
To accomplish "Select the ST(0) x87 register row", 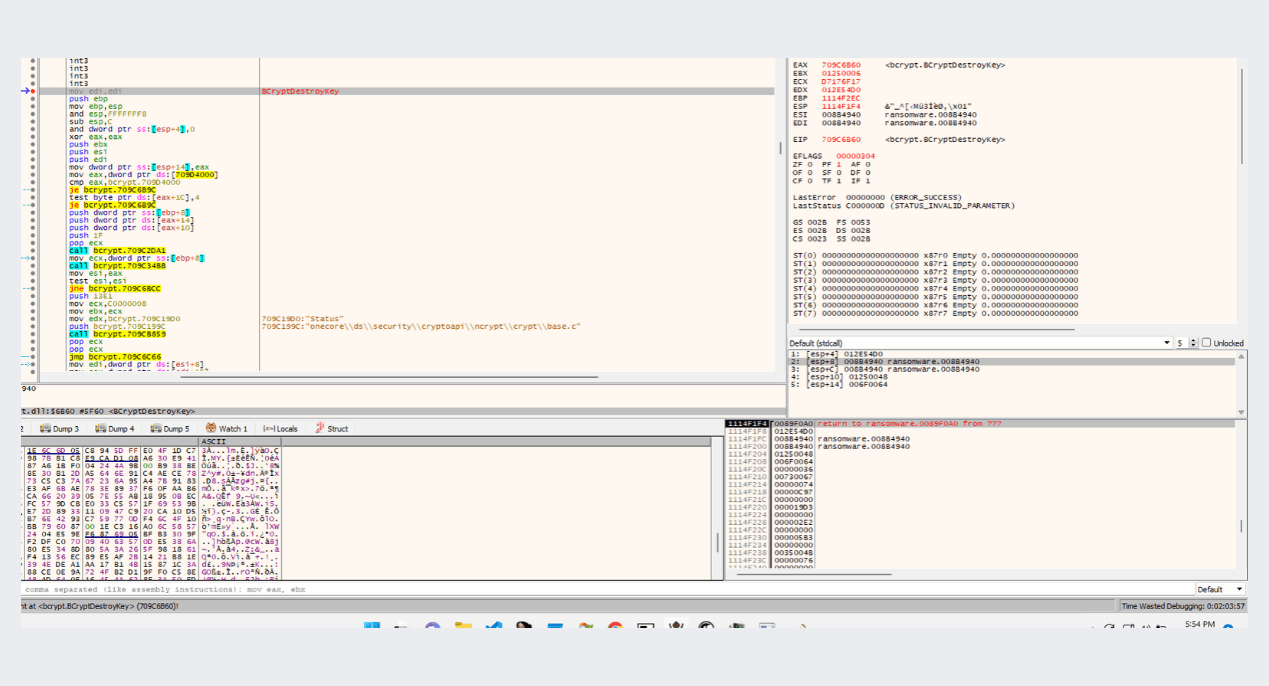I will point(935,255).
